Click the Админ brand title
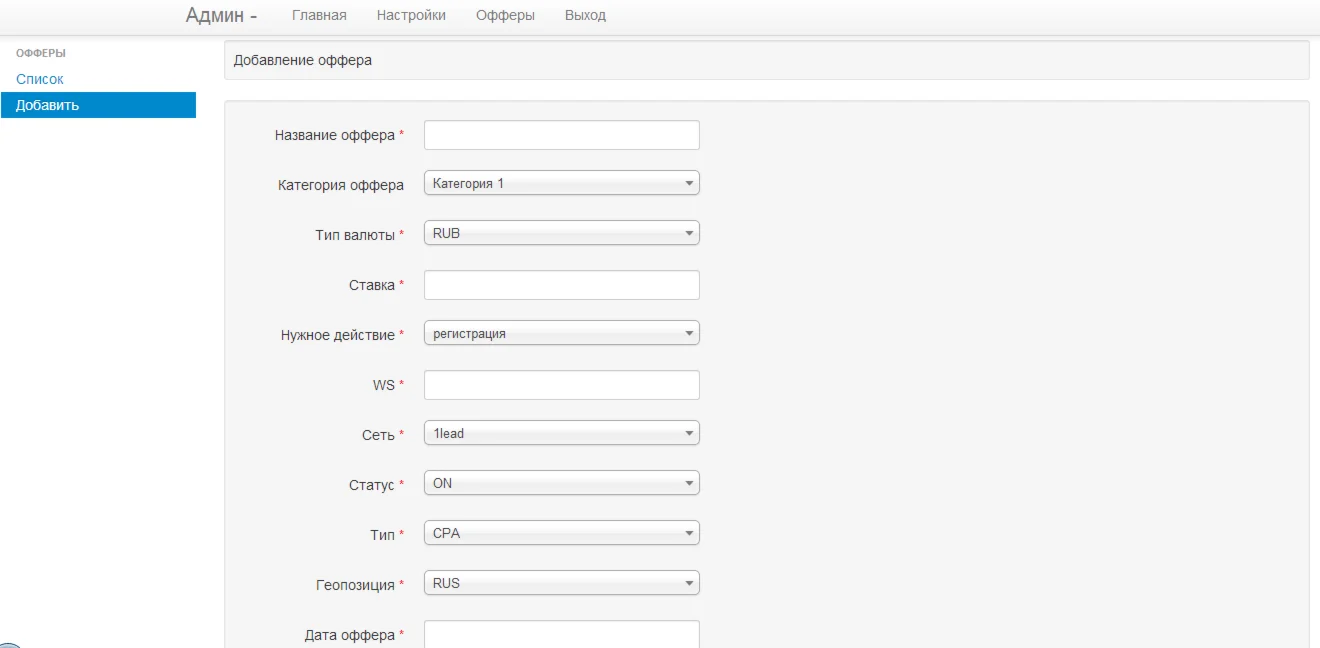 (x=221, y=16)
